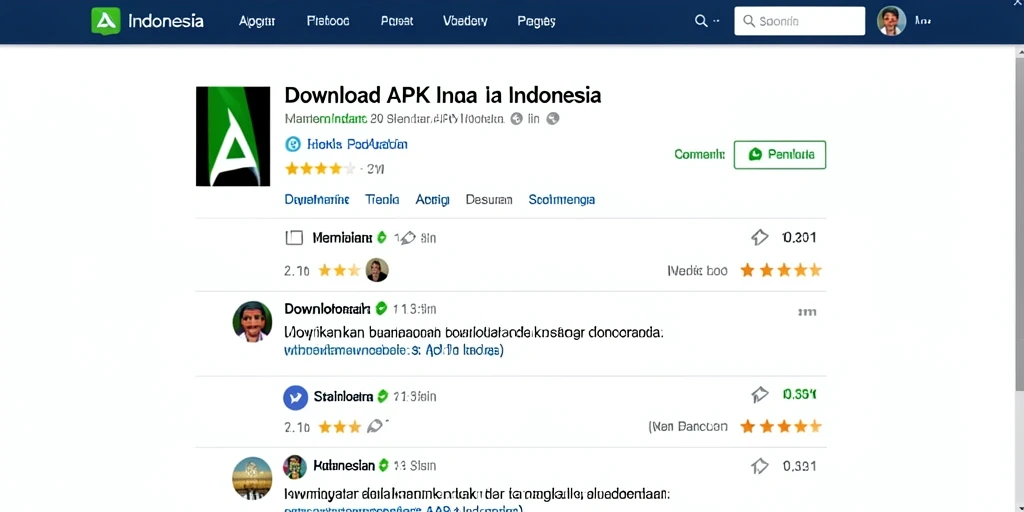Open the Pagies menu item
The image size is (1024, 512).
(536, 21)
